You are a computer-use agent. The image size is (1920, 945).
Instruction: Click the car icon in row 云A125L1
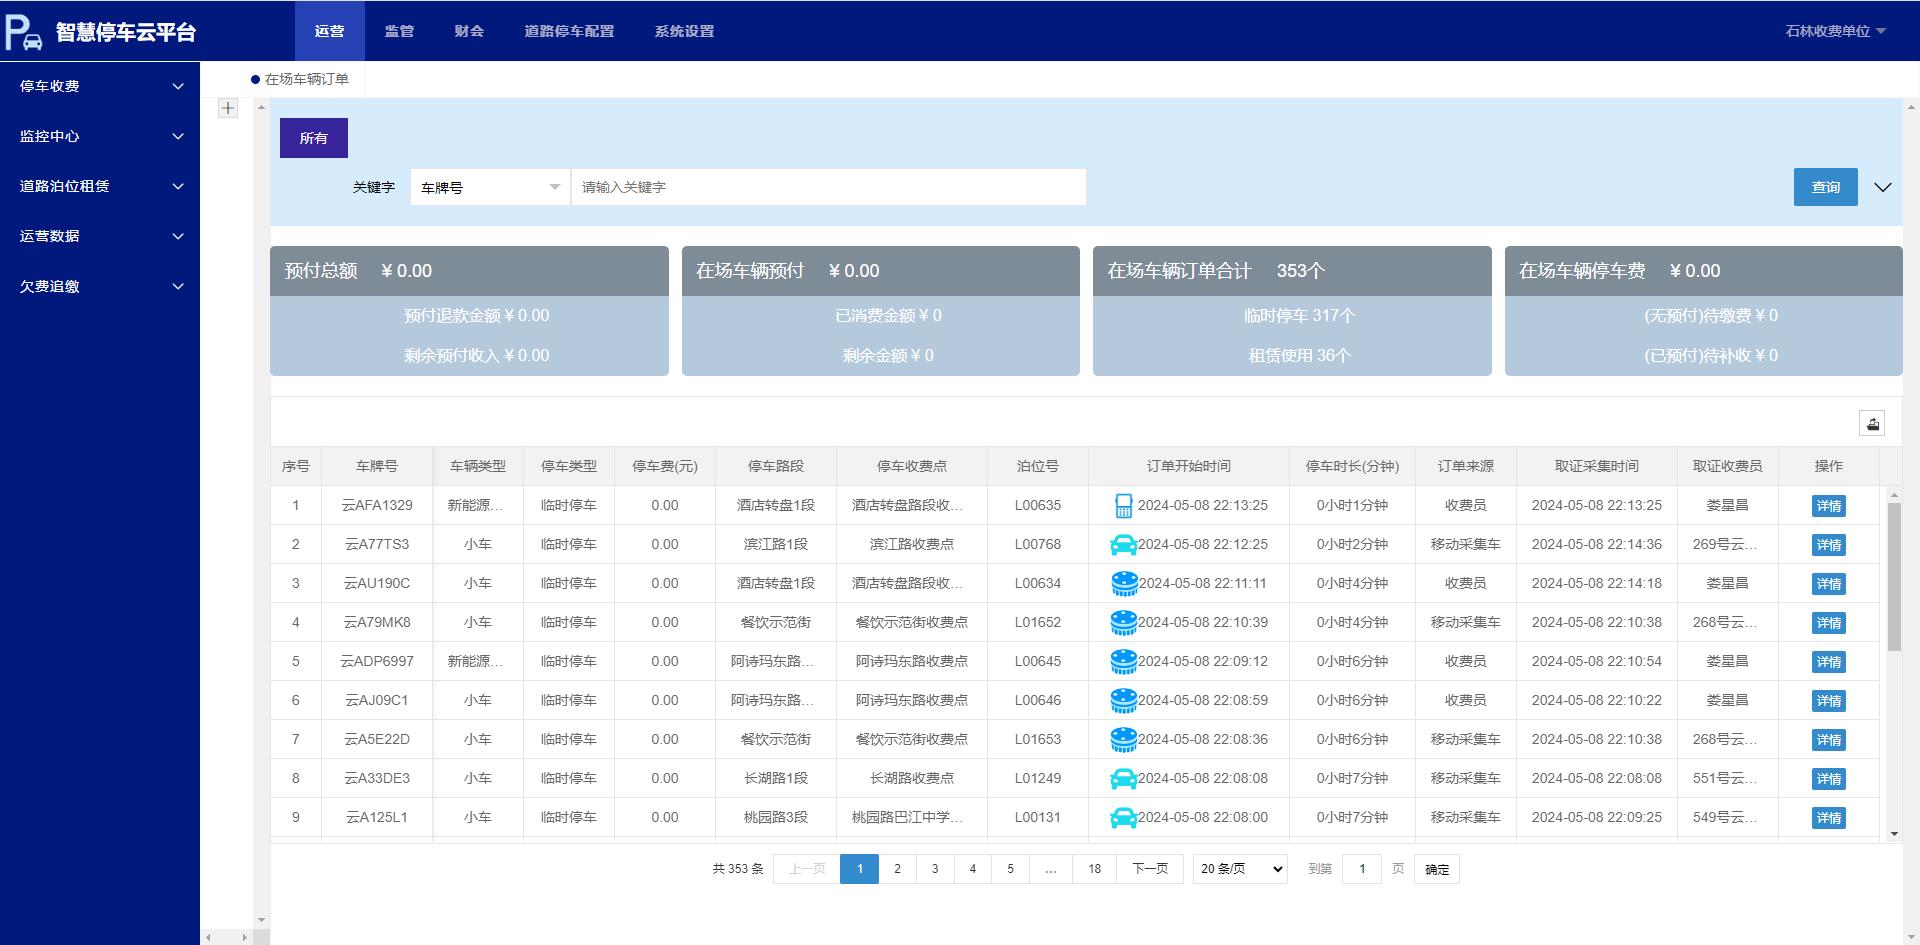(x=1123, y=818)
